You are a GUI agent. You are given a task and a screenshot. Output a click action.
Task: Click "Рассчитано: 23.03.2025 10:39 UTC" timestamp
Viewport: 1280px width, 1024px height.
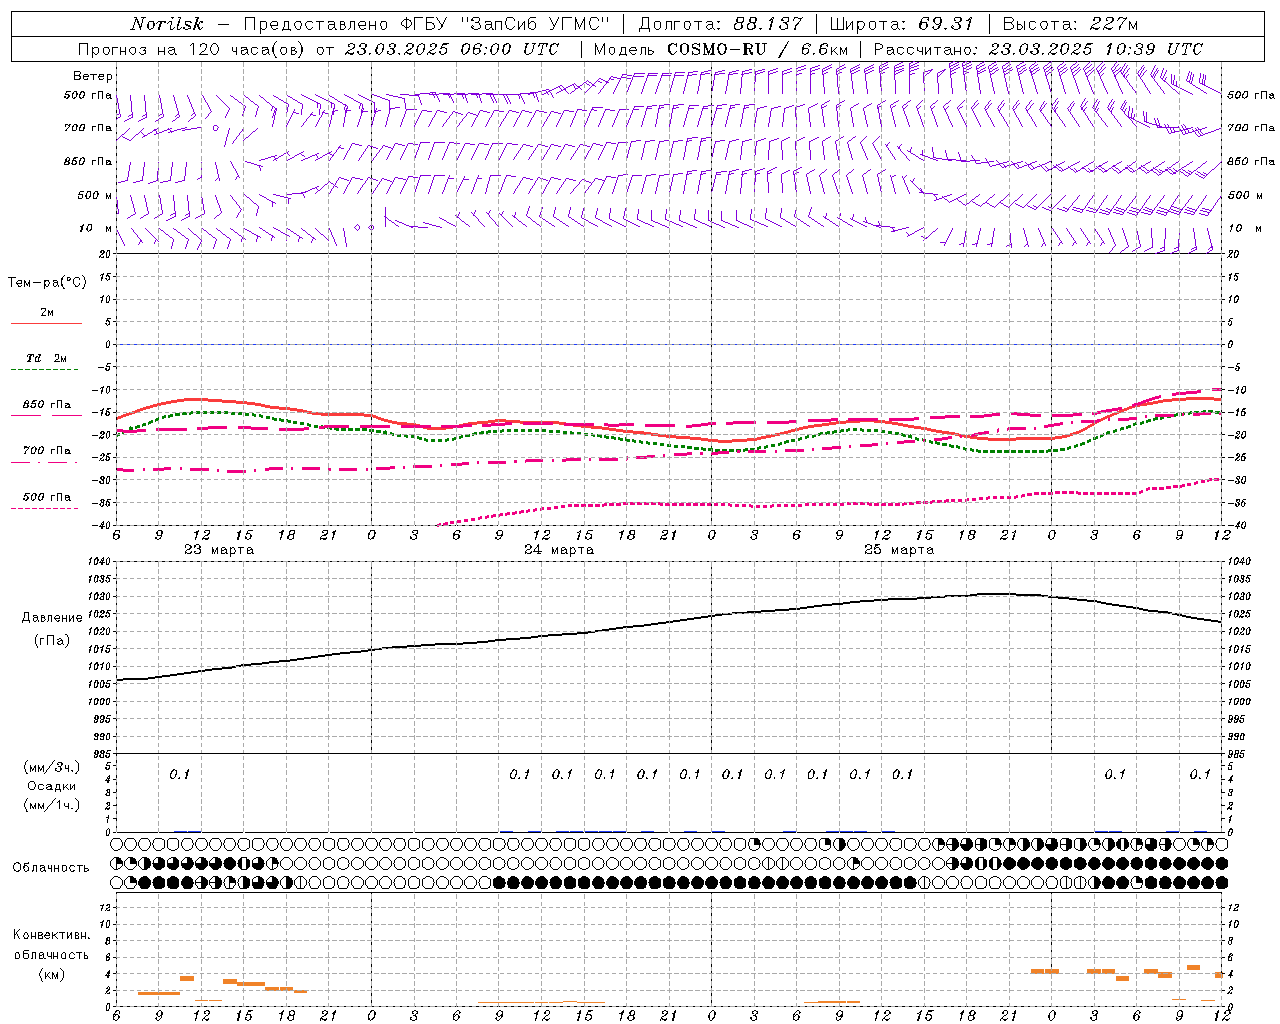[1038, 49]
